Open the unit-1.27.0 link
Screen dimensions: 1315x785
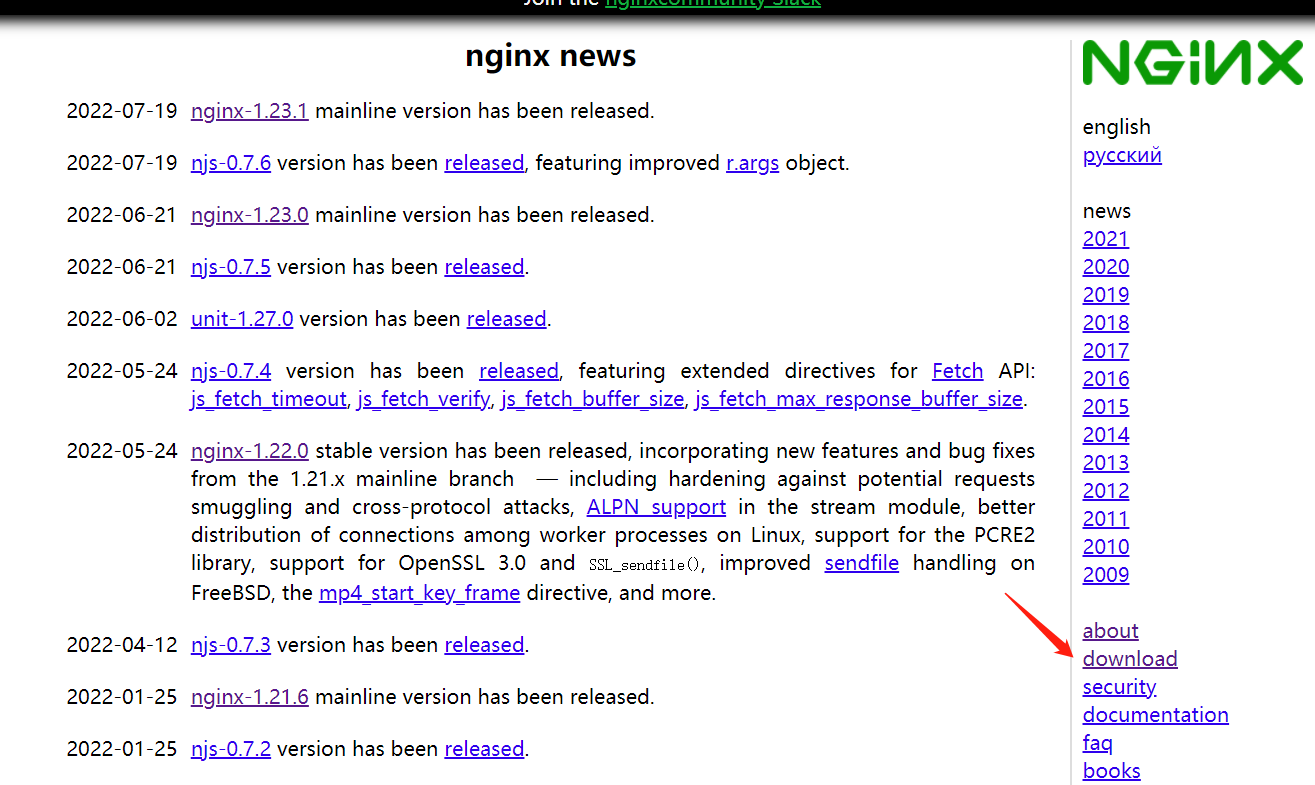(x=242, y=319)
